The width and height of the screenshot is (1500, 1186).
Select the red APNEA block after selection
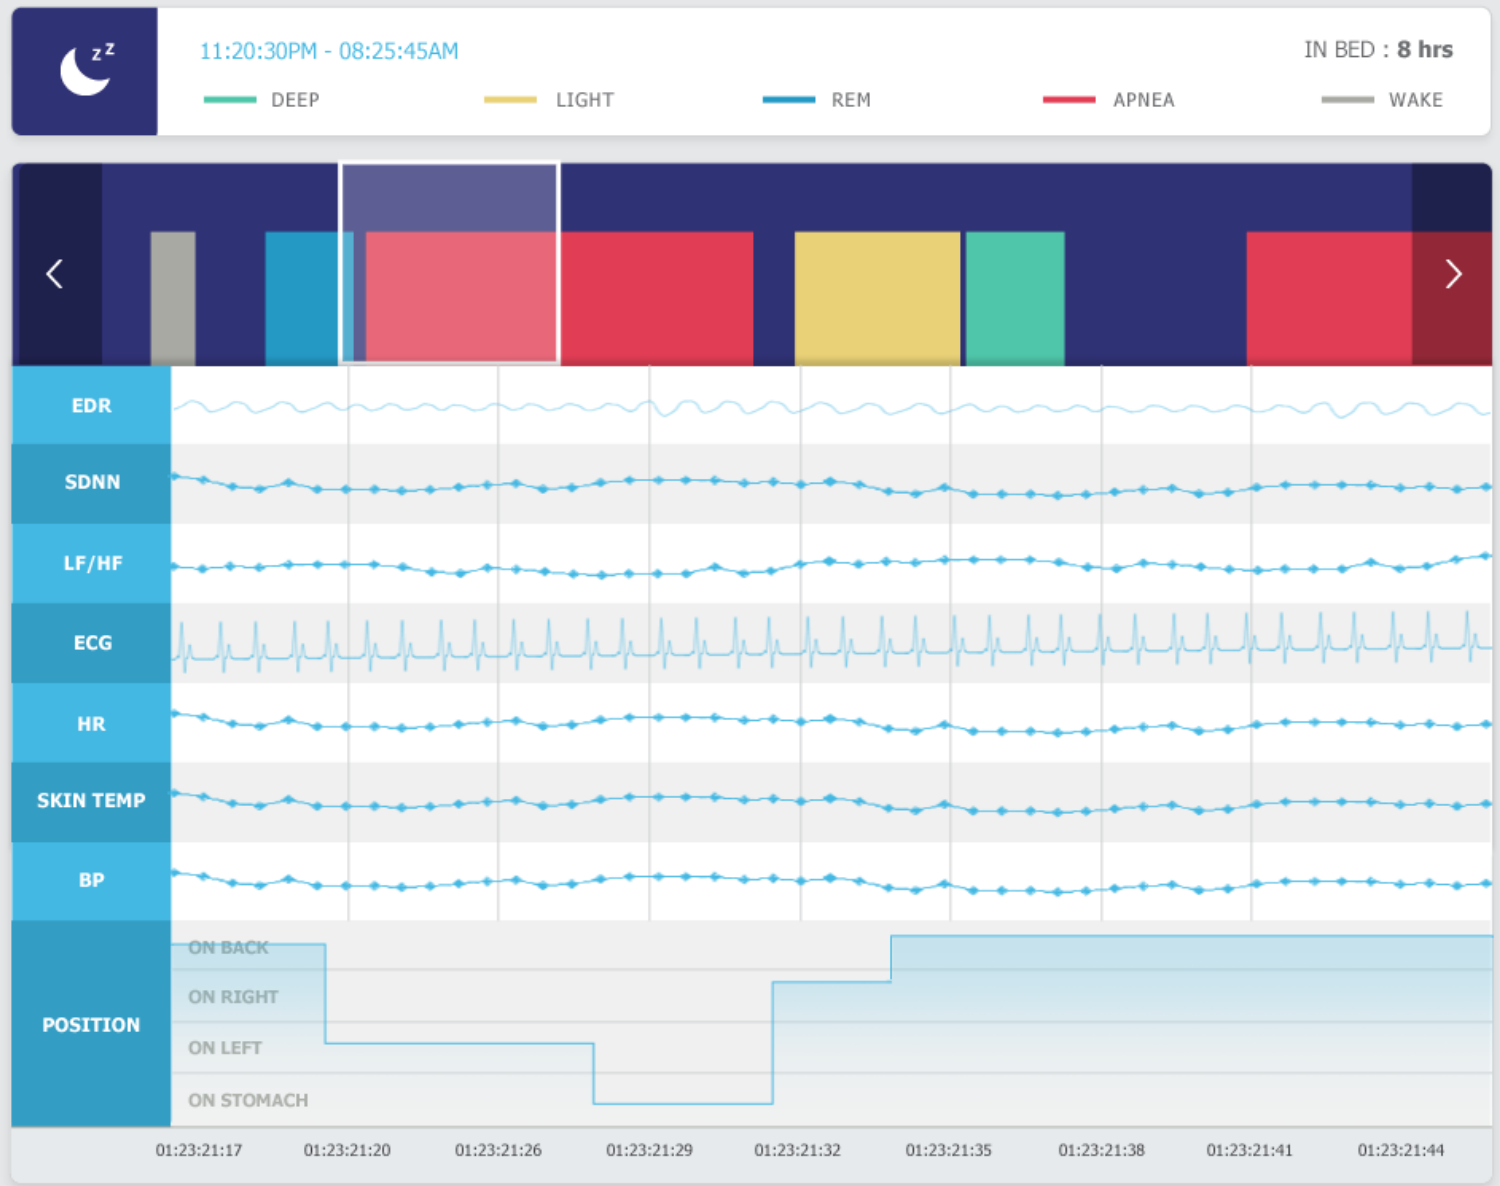click(656, 298)
